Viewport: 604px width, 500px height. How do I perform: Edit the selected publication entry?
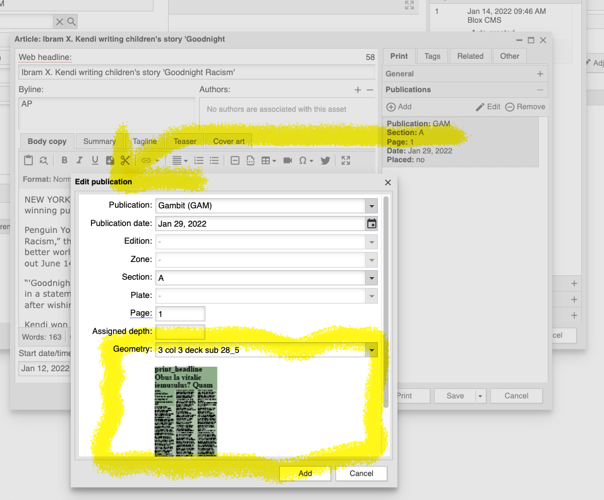488,107
